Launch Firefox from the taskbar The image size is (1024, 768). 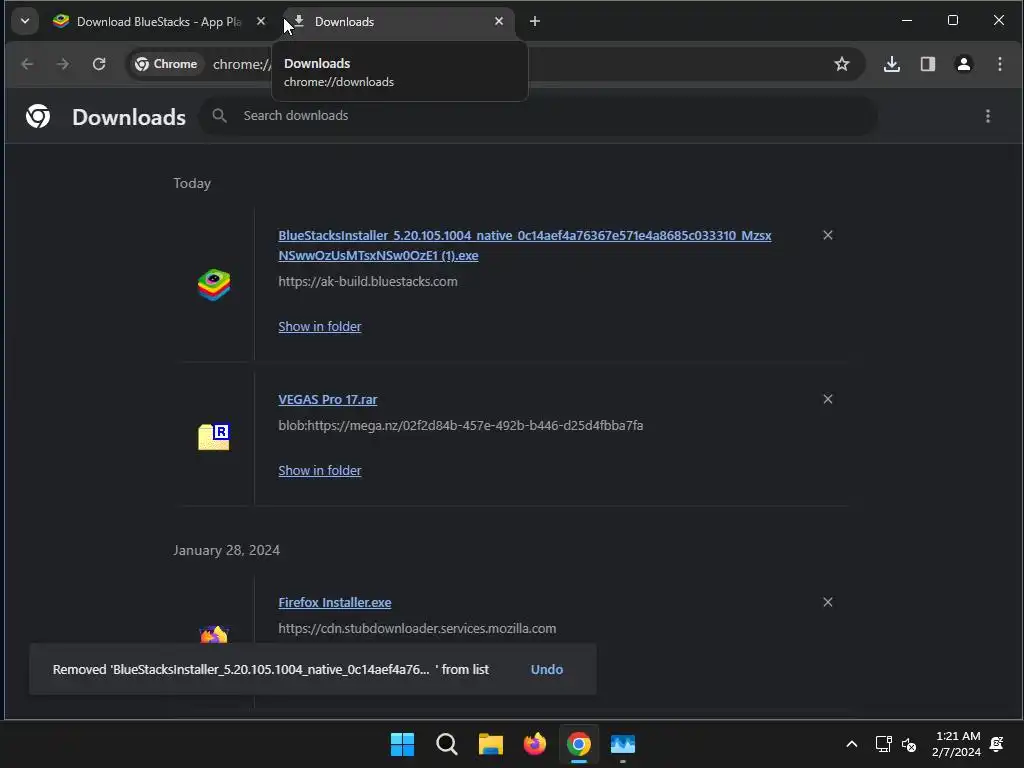pyautogui.click(x=535, y=744)
